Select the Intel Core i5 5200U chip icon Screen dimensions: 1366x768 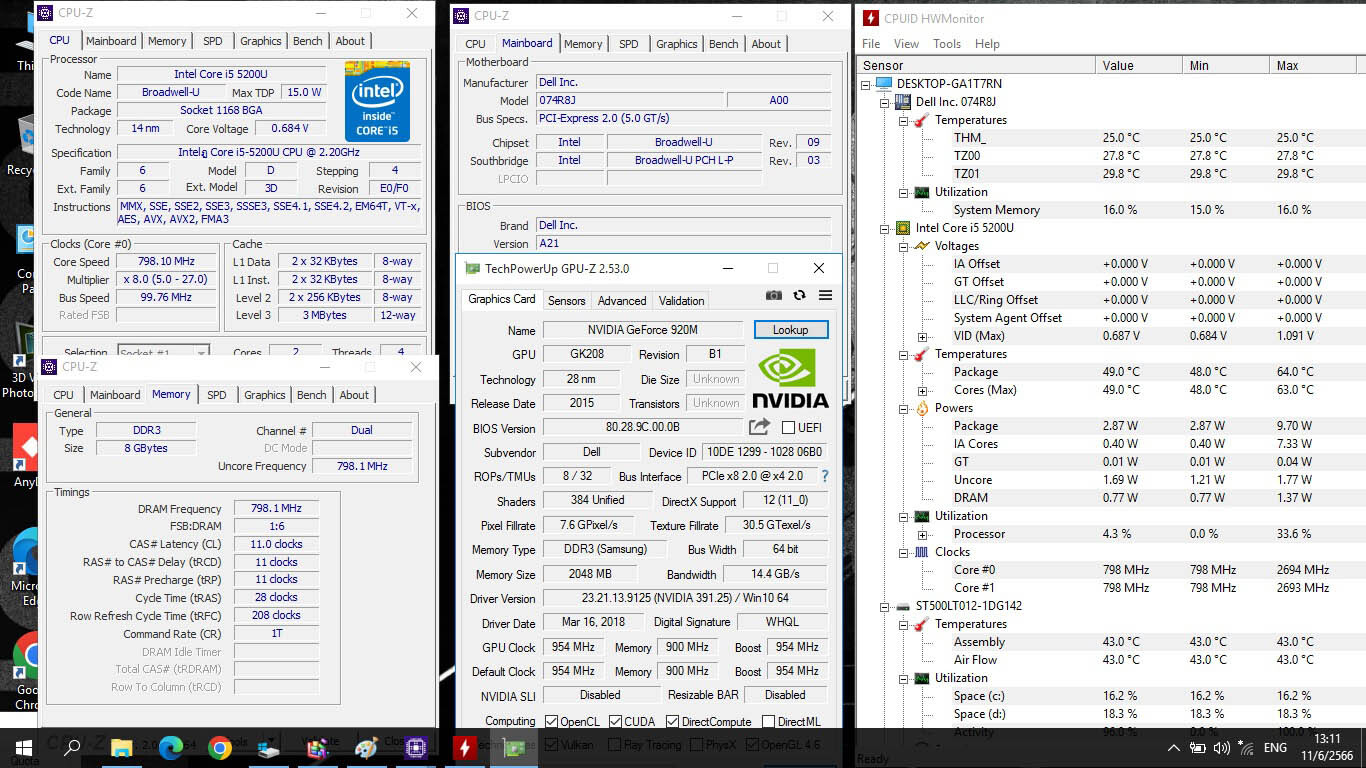(903, 228)
